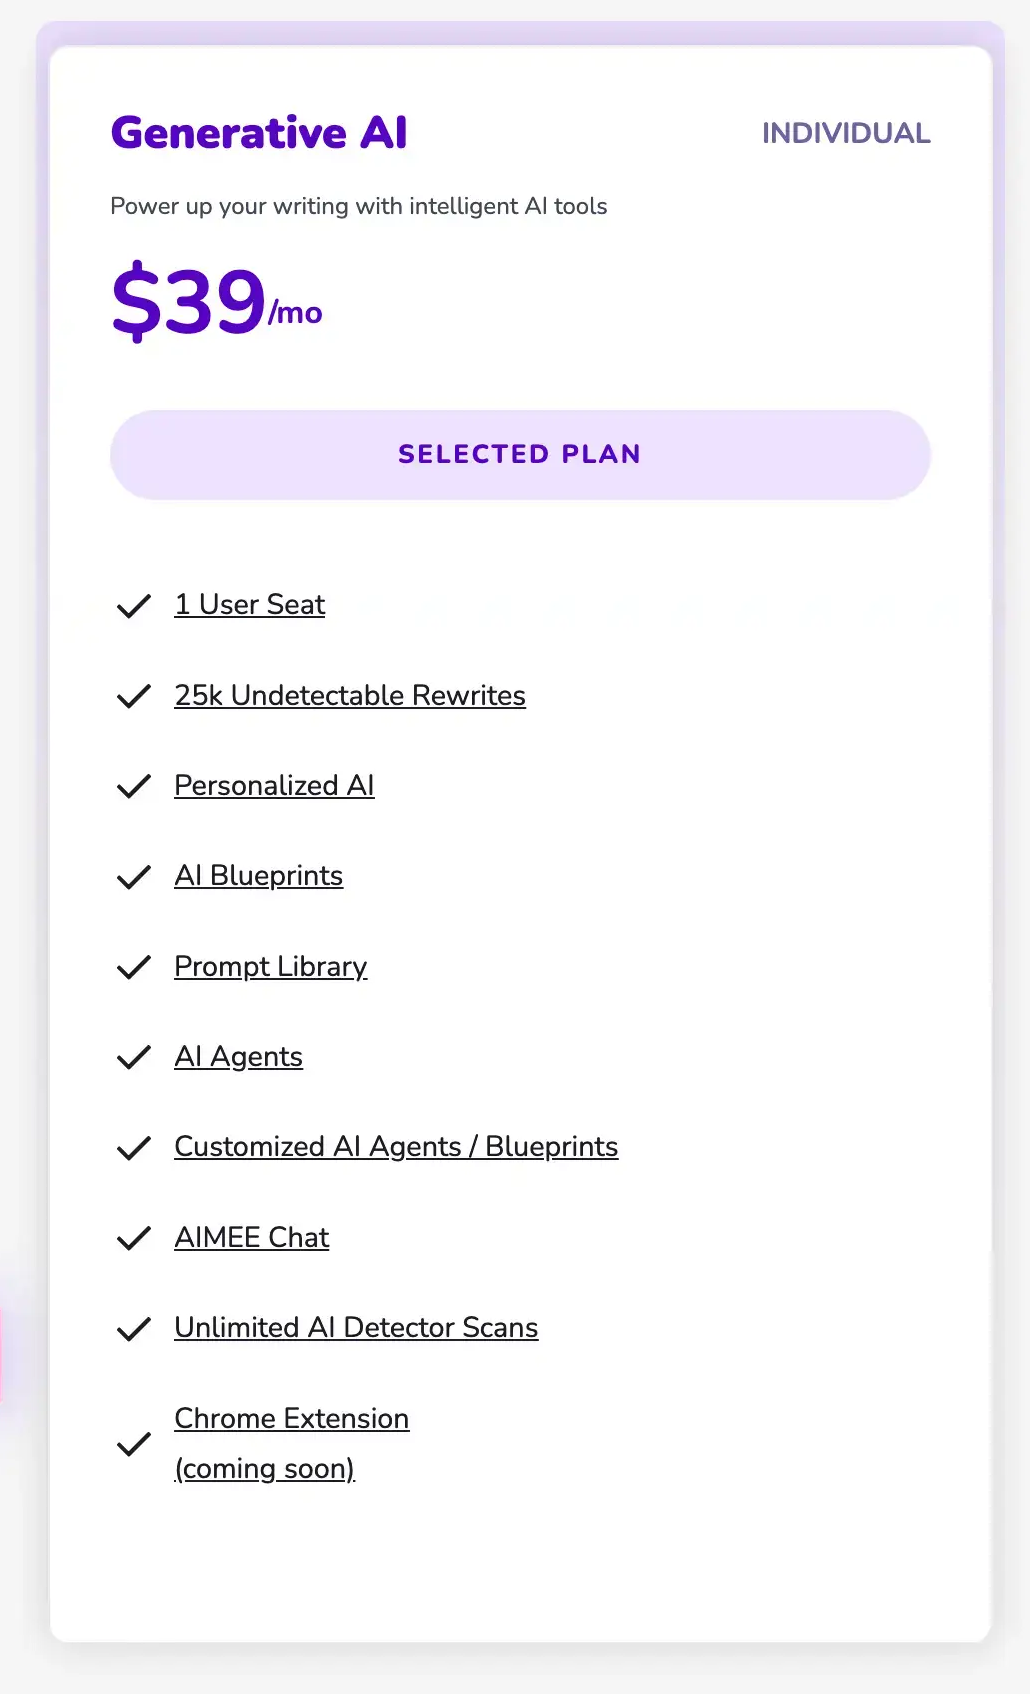The height and width of the screenshot is (1694, 1030).
Task: Open the 1 User Seat link
Action: (x=250, y=605)
